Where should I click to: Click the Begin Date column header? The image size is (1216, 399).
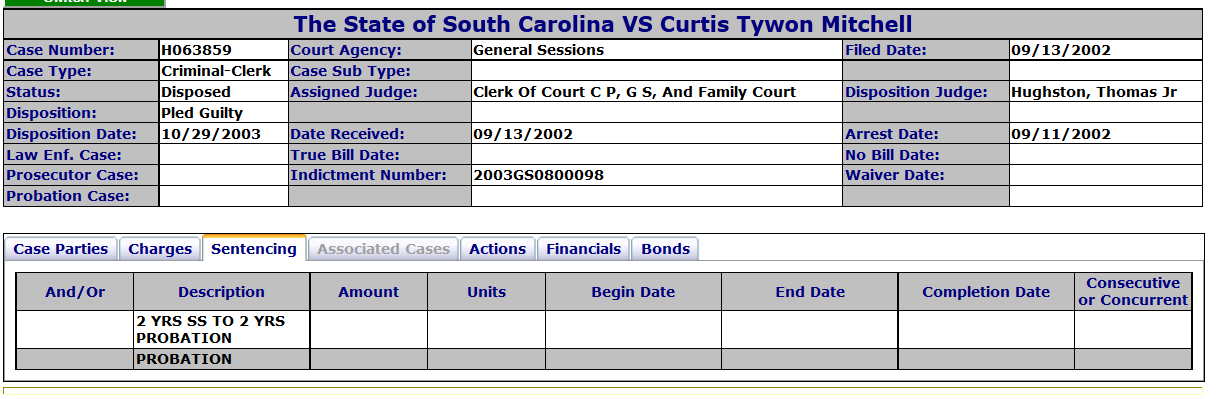click(633, 292)
